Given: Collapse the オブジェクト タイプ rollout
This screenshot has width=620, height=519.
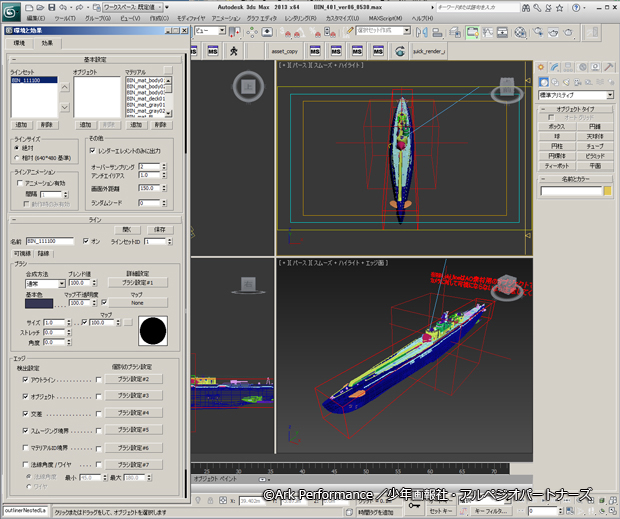Looking at the screenshot, I should click(x=575, y=109).
